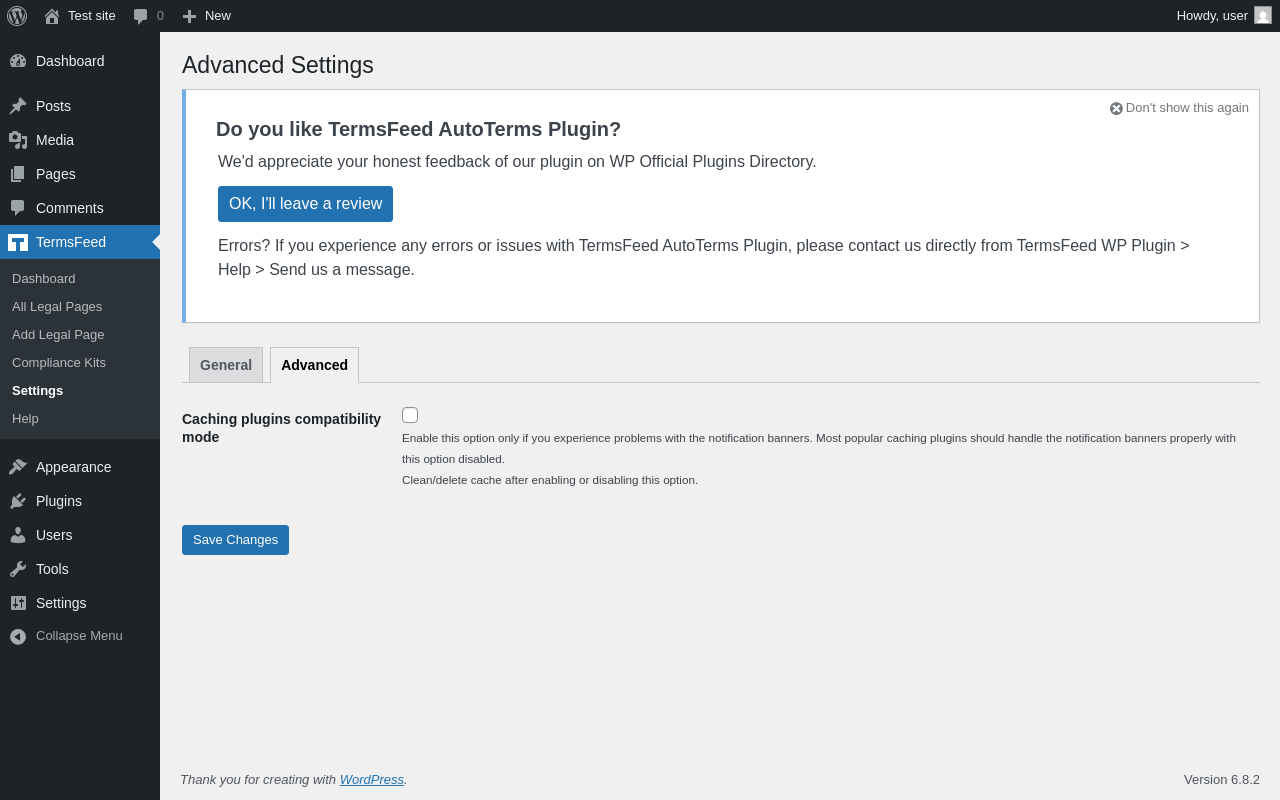The image size is (1280, 800).
Task: Click the Tools wrench icon
Action: (x=18, y=569)
